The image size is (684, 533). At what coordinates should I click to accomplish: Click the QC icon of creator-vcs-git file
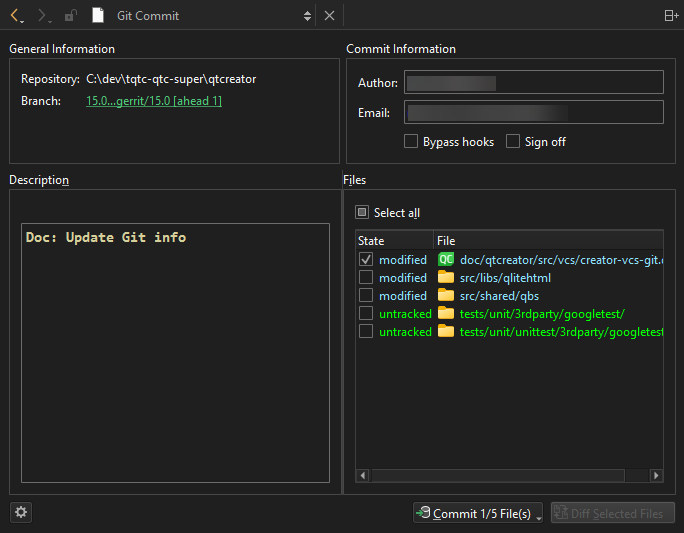pos(446,260)
